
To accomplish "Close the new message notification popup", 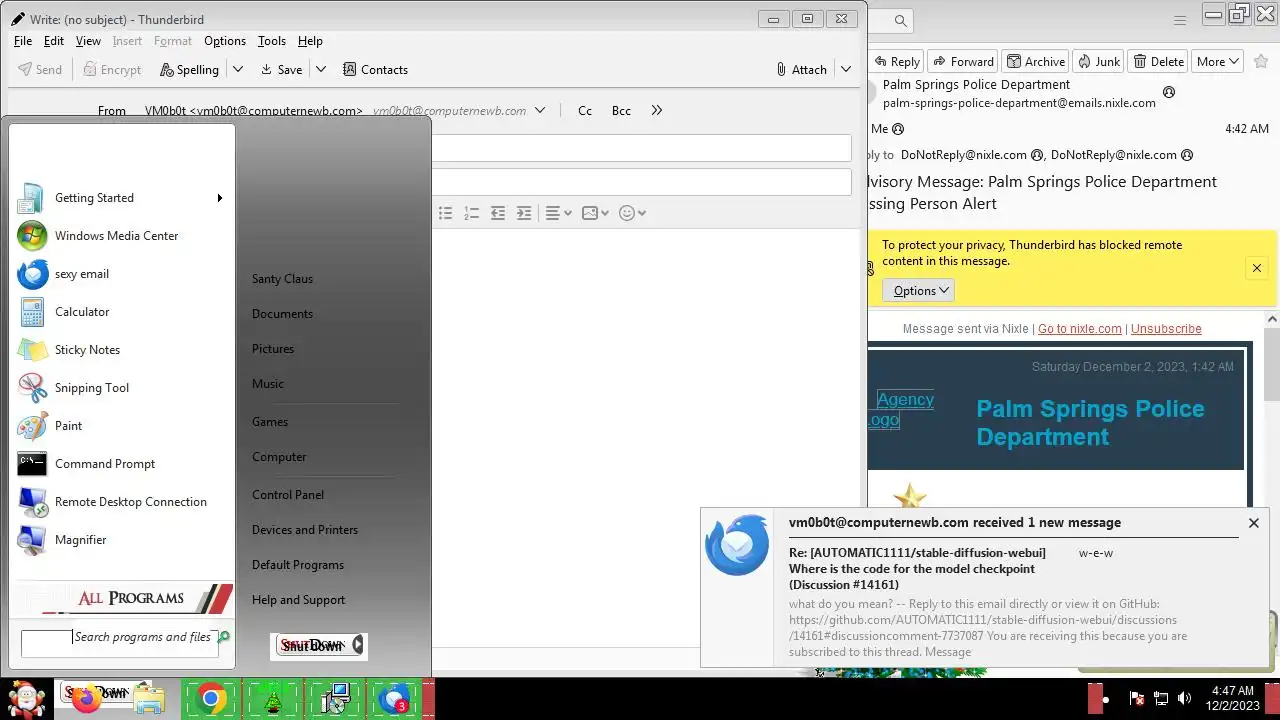I will pos(1253,523).
